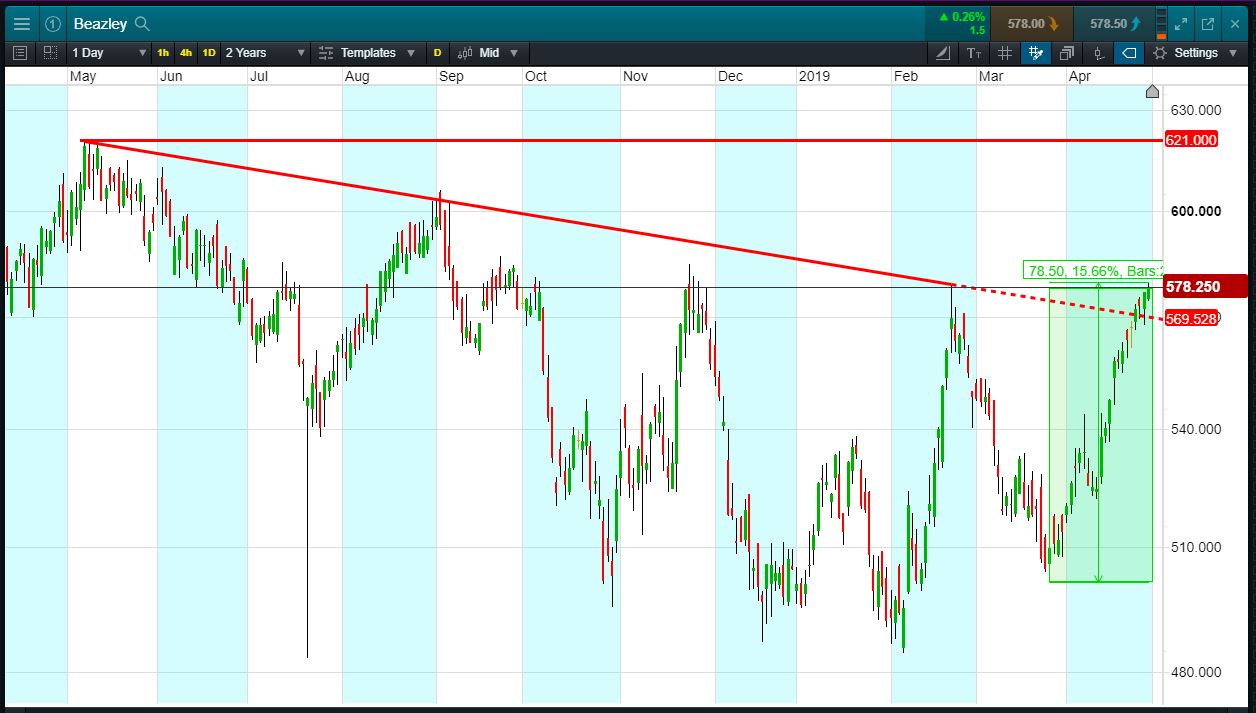Image resolution: width=1256 pixels, height=713 pixels.
Task: Open the hamburger main menu
Action: pyautogui.click(x=21, y=23)
